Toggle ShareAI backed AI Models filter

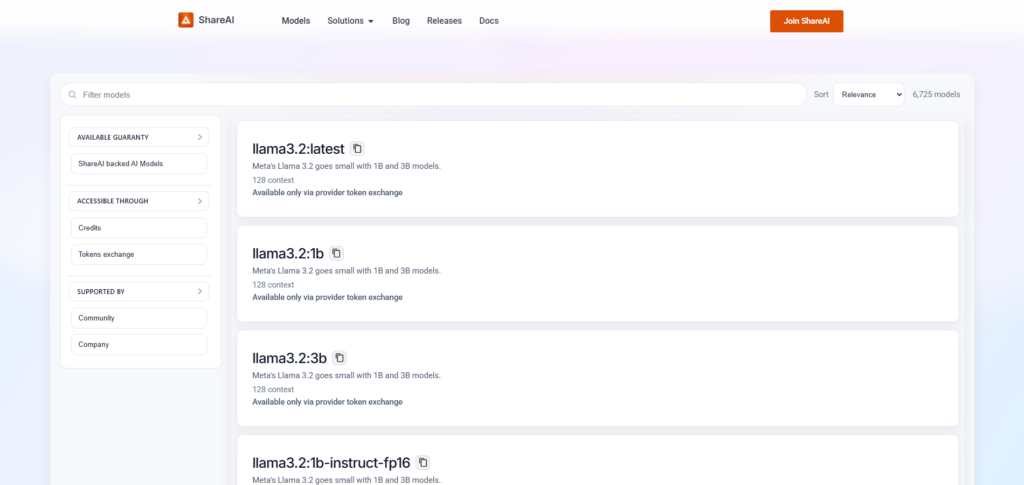[x=138, y=163]
